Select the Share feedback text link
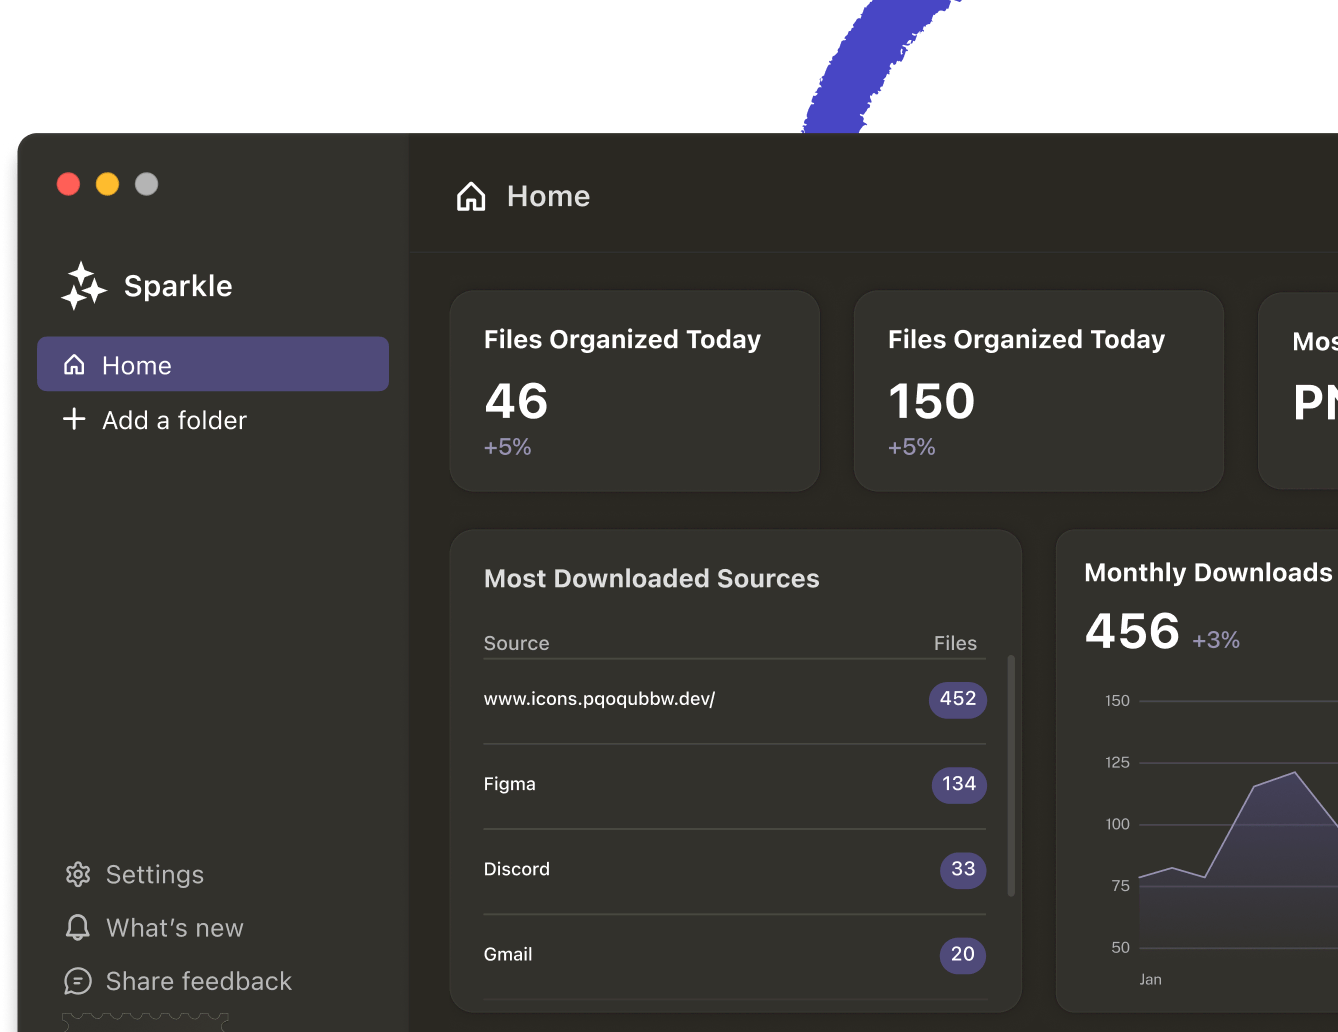This screenshot has width=1338, height=1032. (x=199, y=982)
